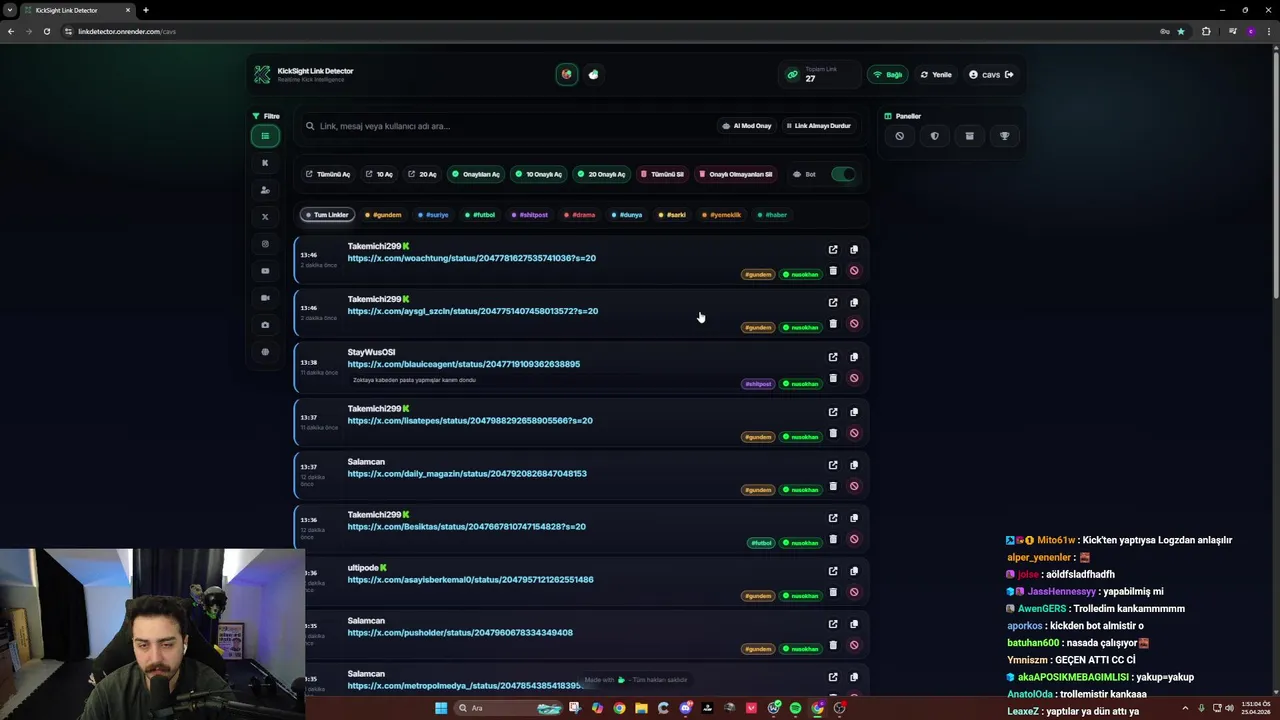Filter links by Kick platform icon
This screenshot has width=1280, height=720.
click(x=265, y=163)
